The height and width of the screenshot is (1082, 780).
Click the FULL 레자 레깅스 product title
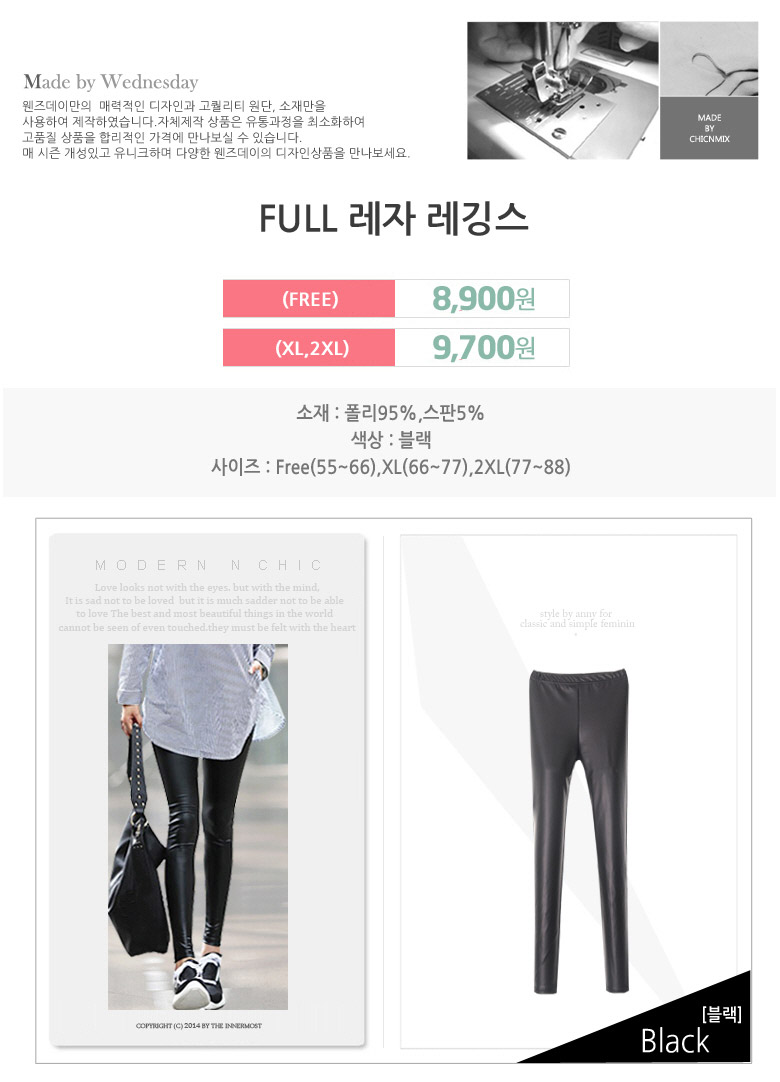point(393,219)
